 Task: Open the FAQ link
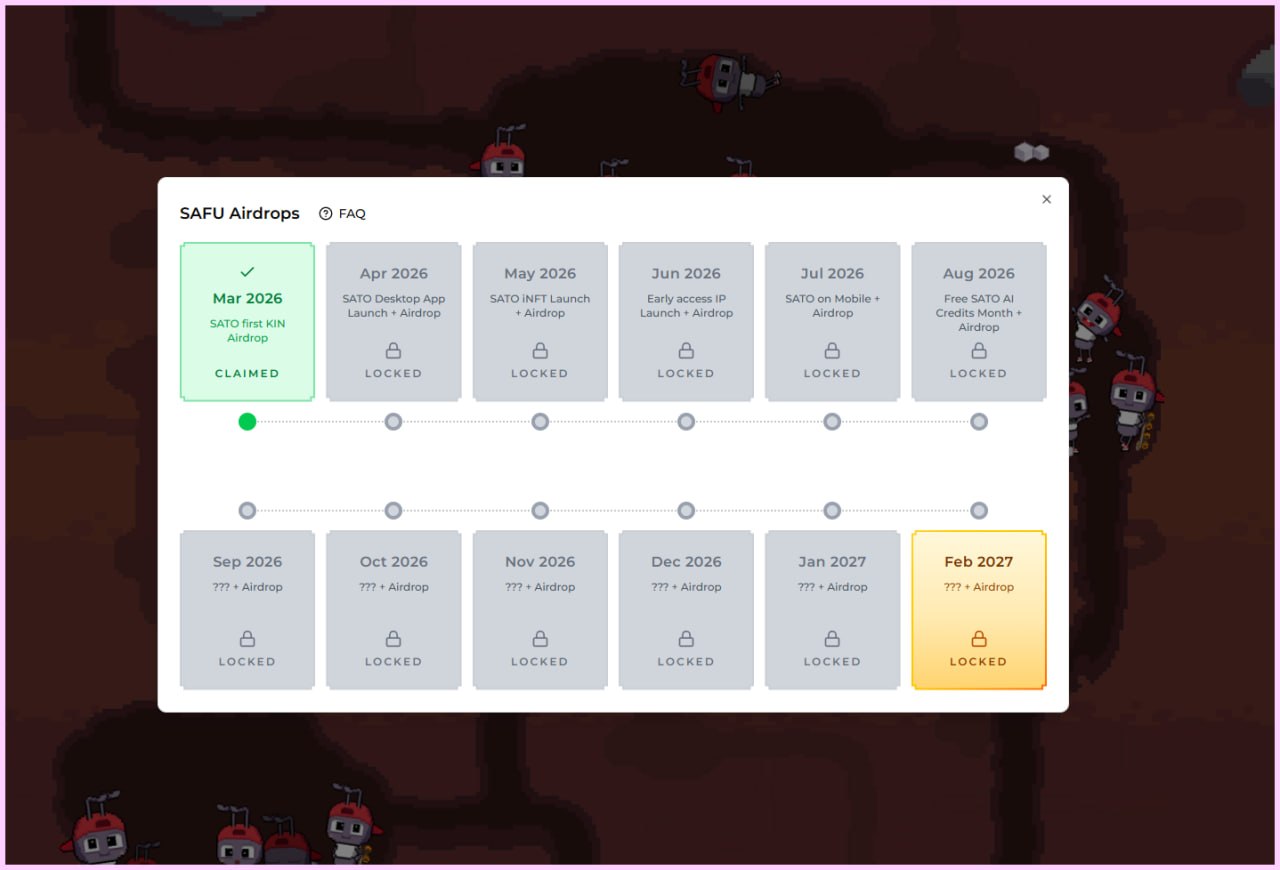352,214
